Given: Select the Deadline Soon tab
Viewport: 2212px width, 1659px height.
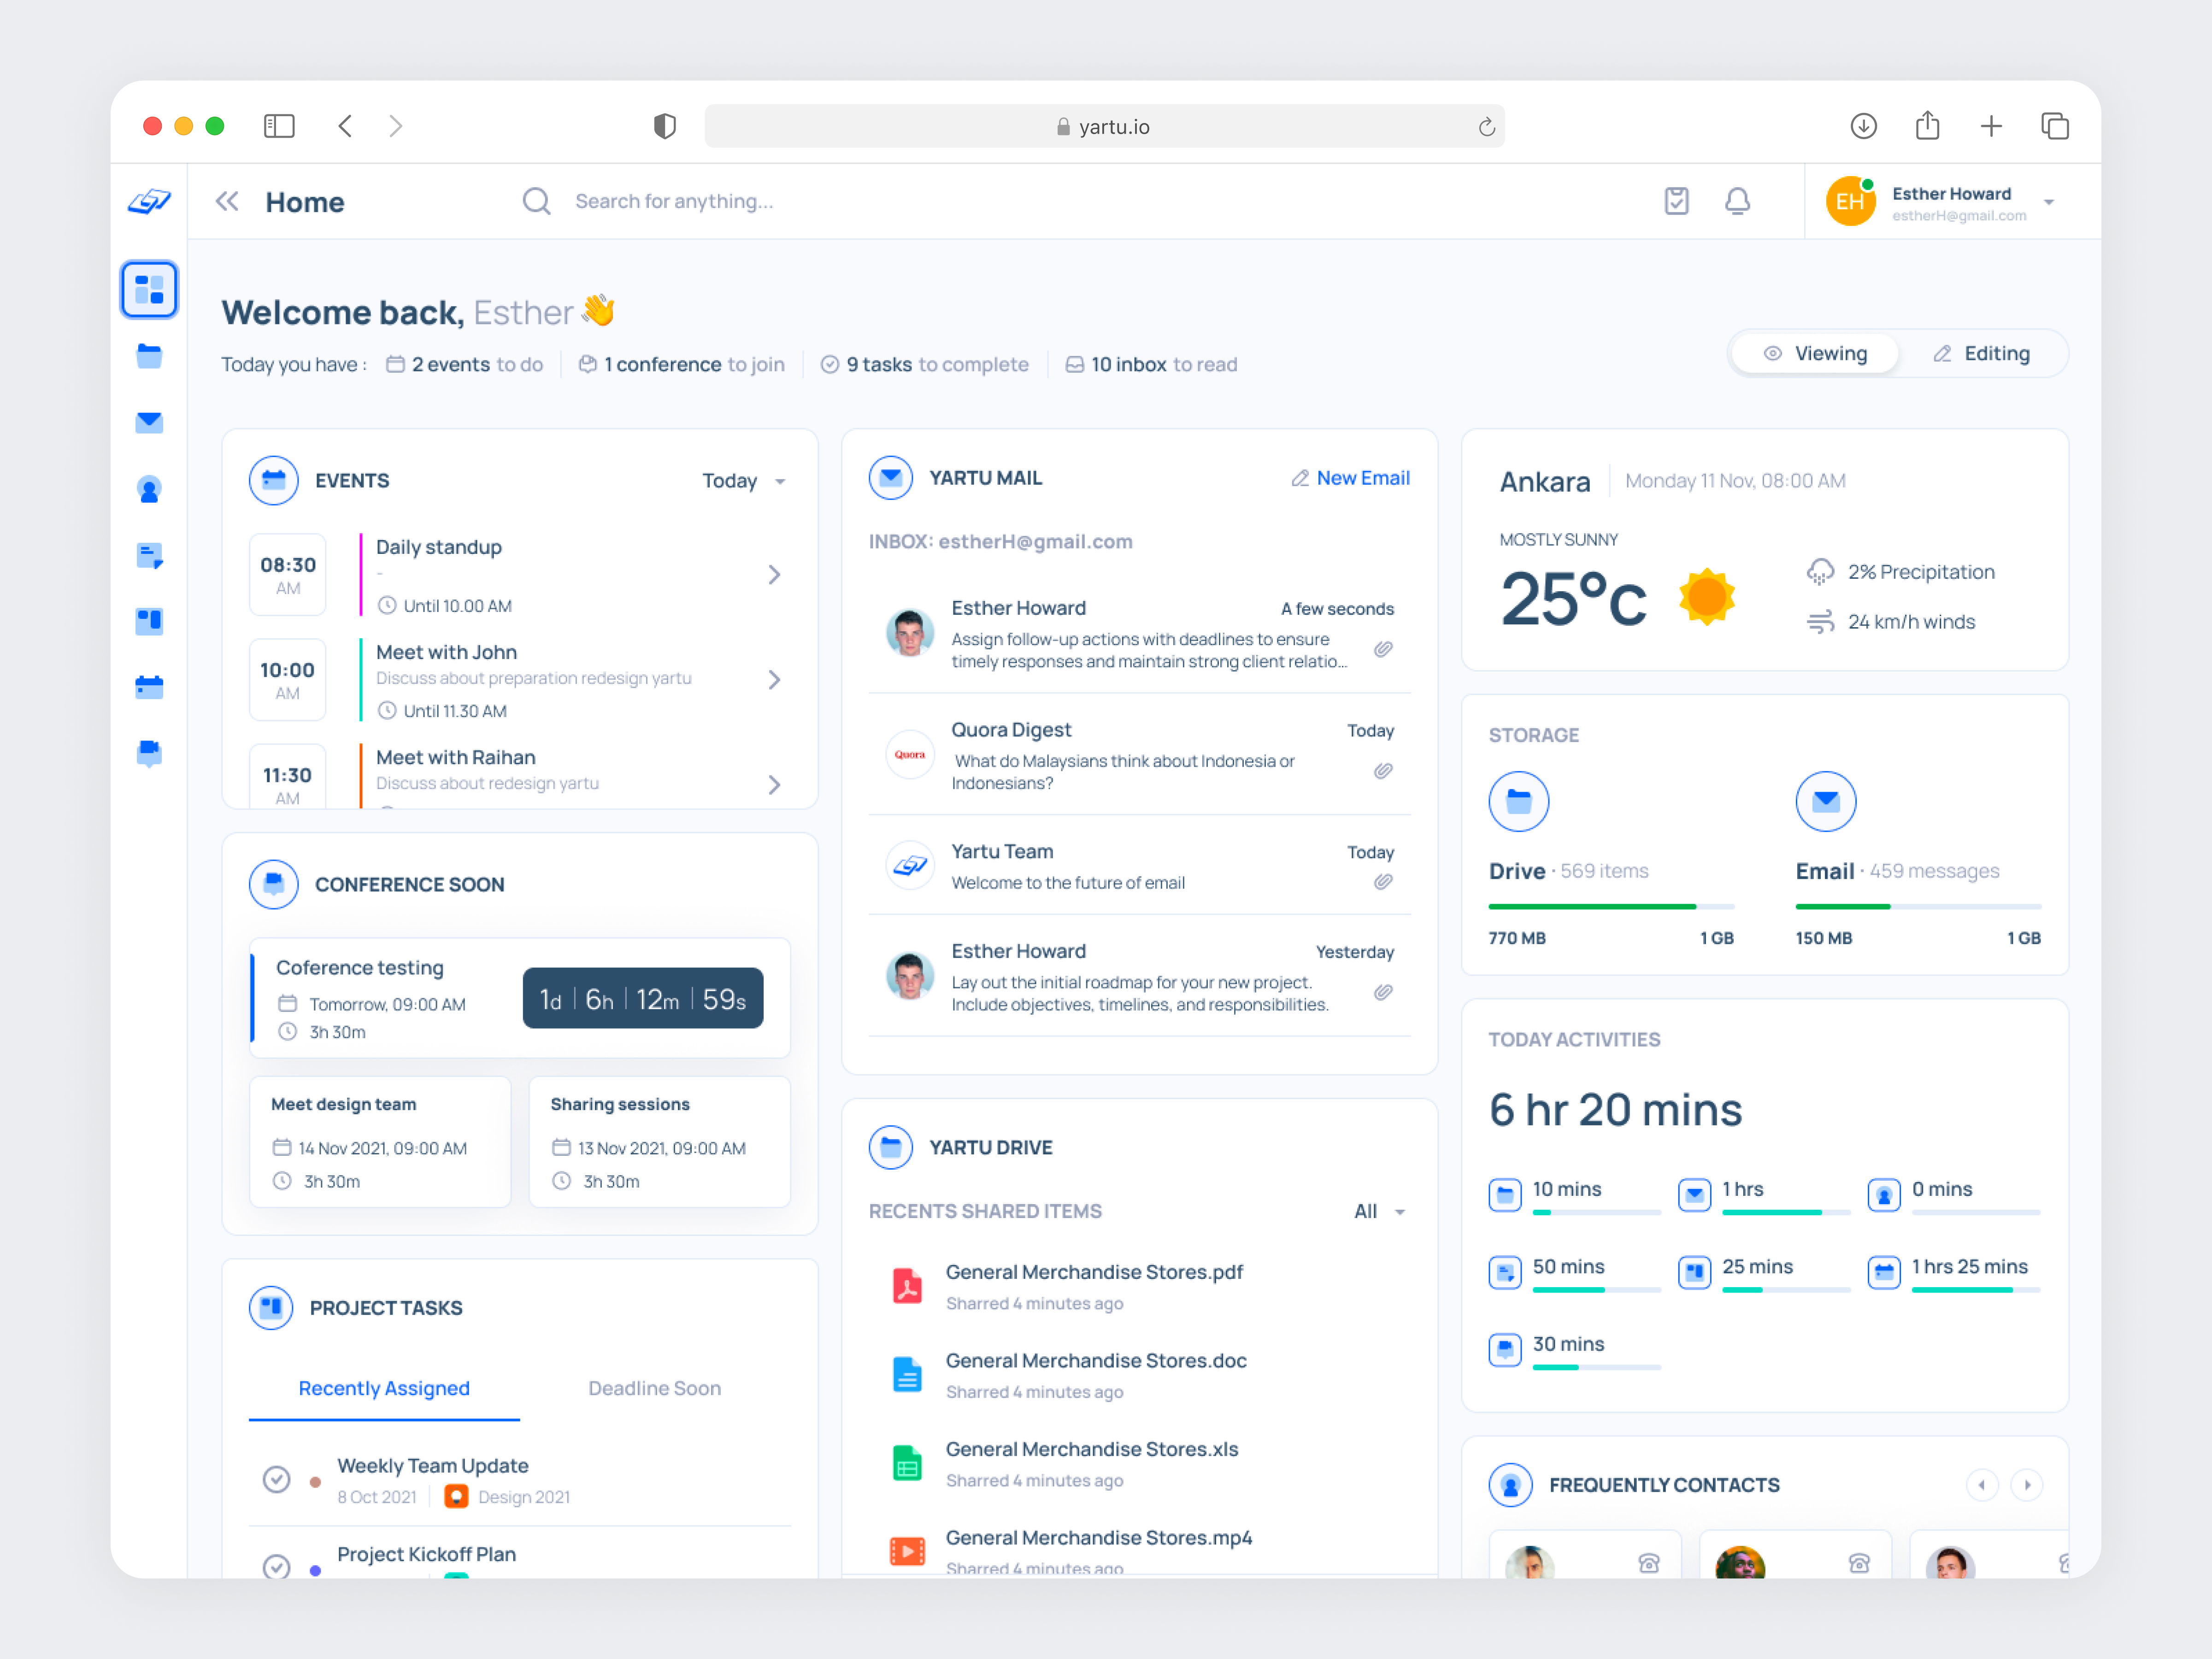Looking at the screenshot, I should 654,1388.
